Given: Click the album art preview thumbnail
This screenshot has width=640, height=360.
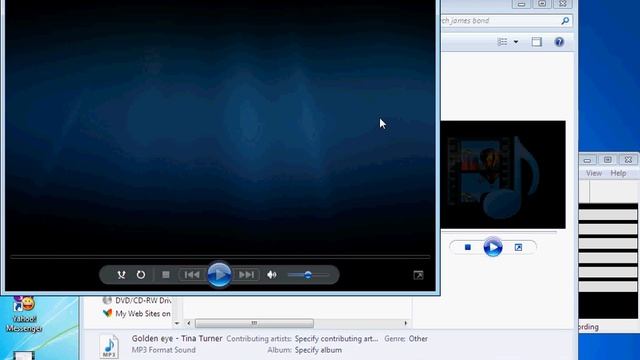Looking at the screenshot, I should tap(503, 175).
